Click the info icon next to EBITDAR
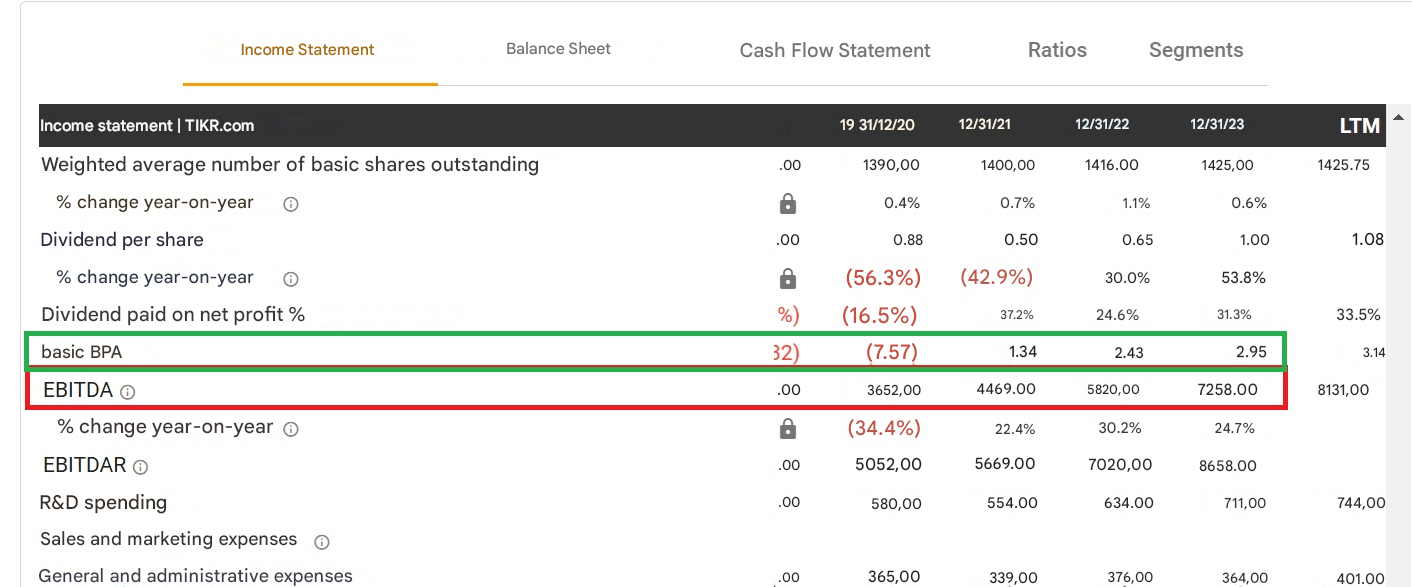This screenshot has width=1412, height=587. [x=140, y=467]
